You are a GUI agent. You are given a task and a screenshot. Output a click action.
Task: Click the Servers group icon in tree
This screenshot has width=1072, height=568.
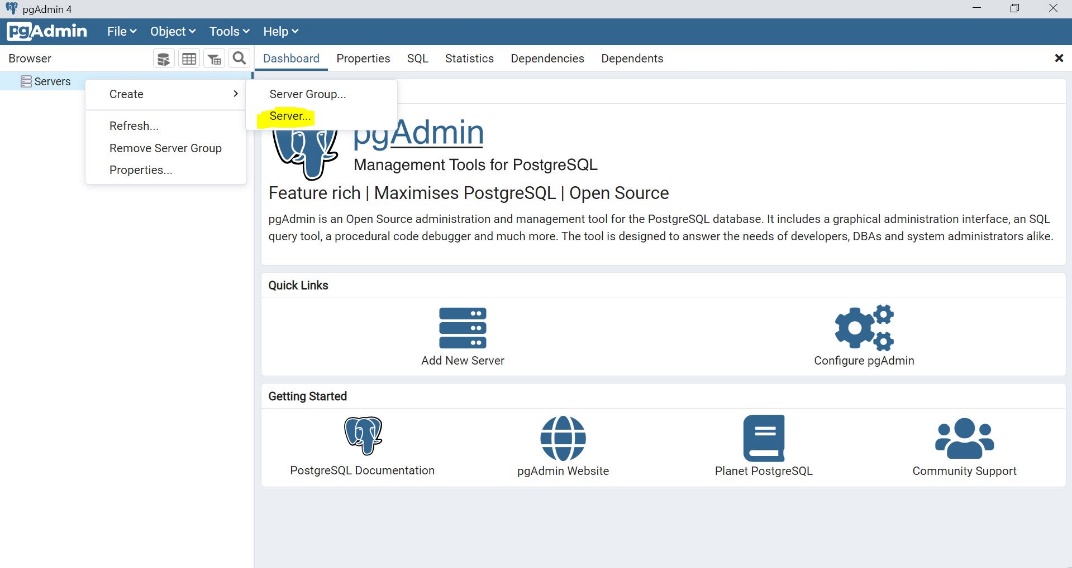point(26,81)
